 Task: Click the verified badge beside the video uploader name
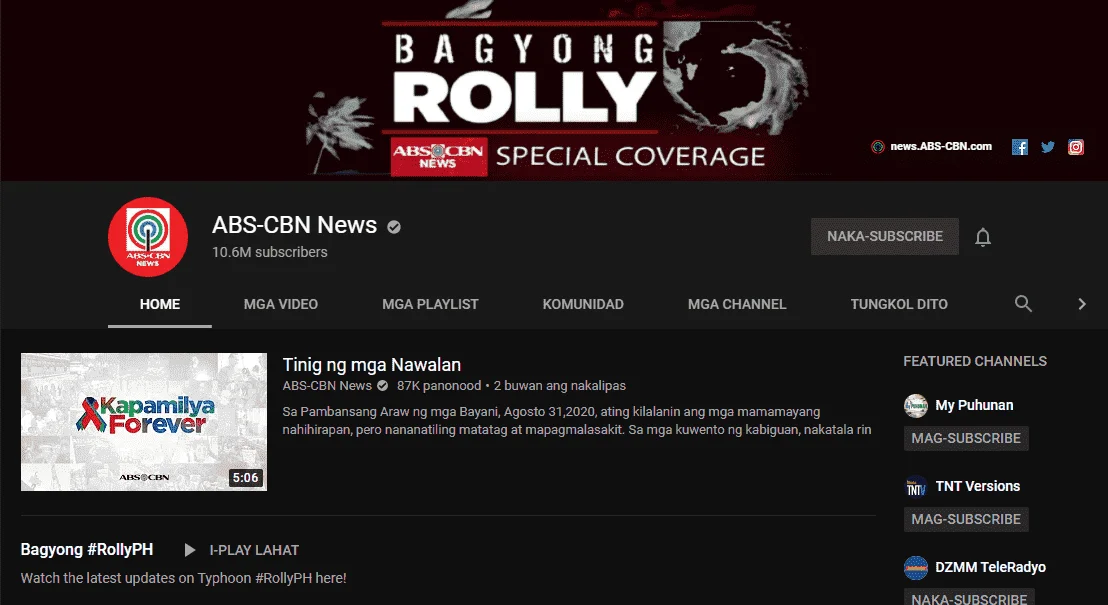pos(382,386)
